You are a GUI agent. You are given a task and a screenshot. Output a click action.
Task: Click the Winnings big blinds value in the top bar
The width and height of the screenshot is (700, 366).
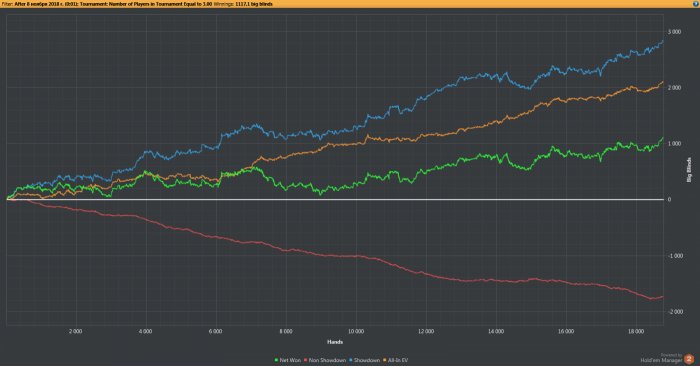254,4
